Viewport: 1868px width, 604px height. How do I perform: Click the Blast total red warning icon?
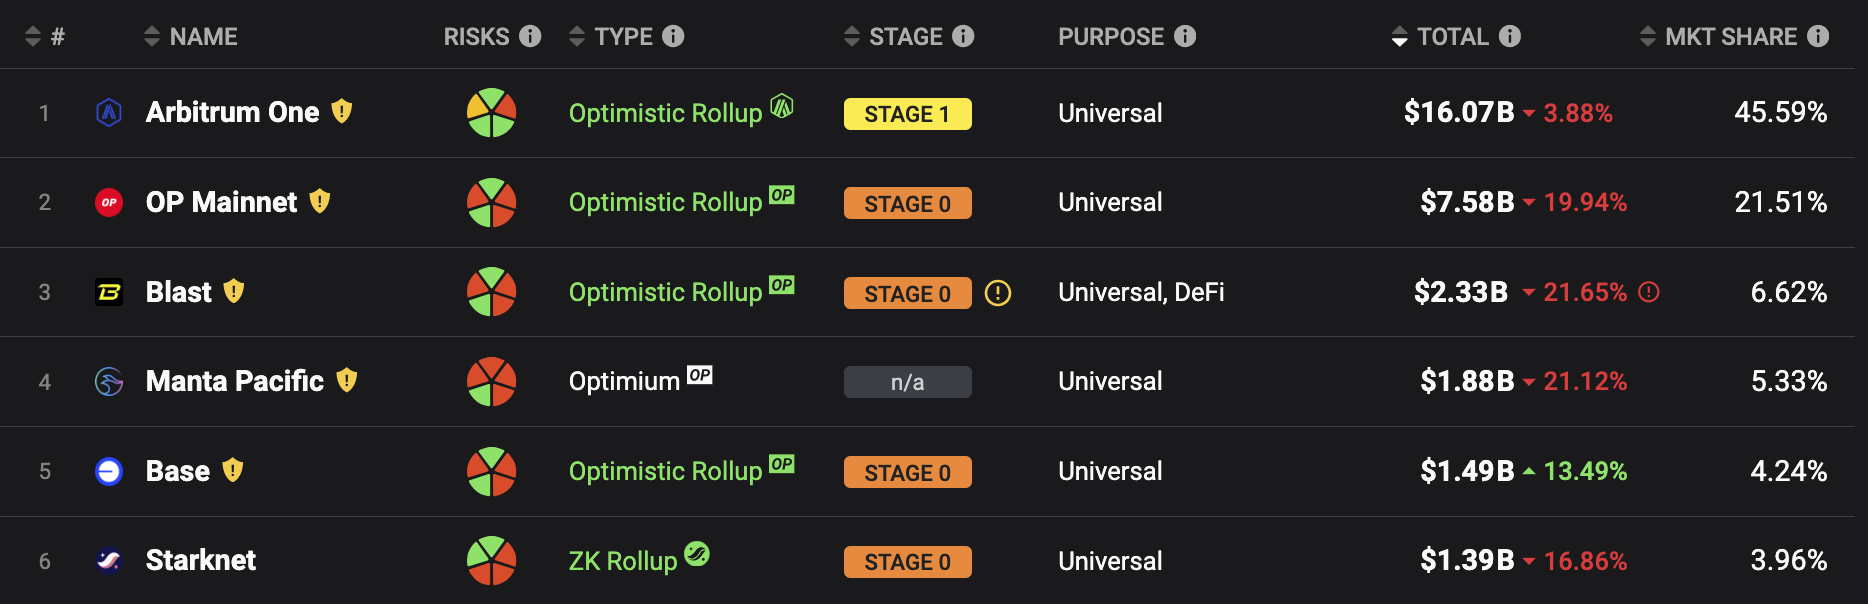click(x=1650, y=292)
